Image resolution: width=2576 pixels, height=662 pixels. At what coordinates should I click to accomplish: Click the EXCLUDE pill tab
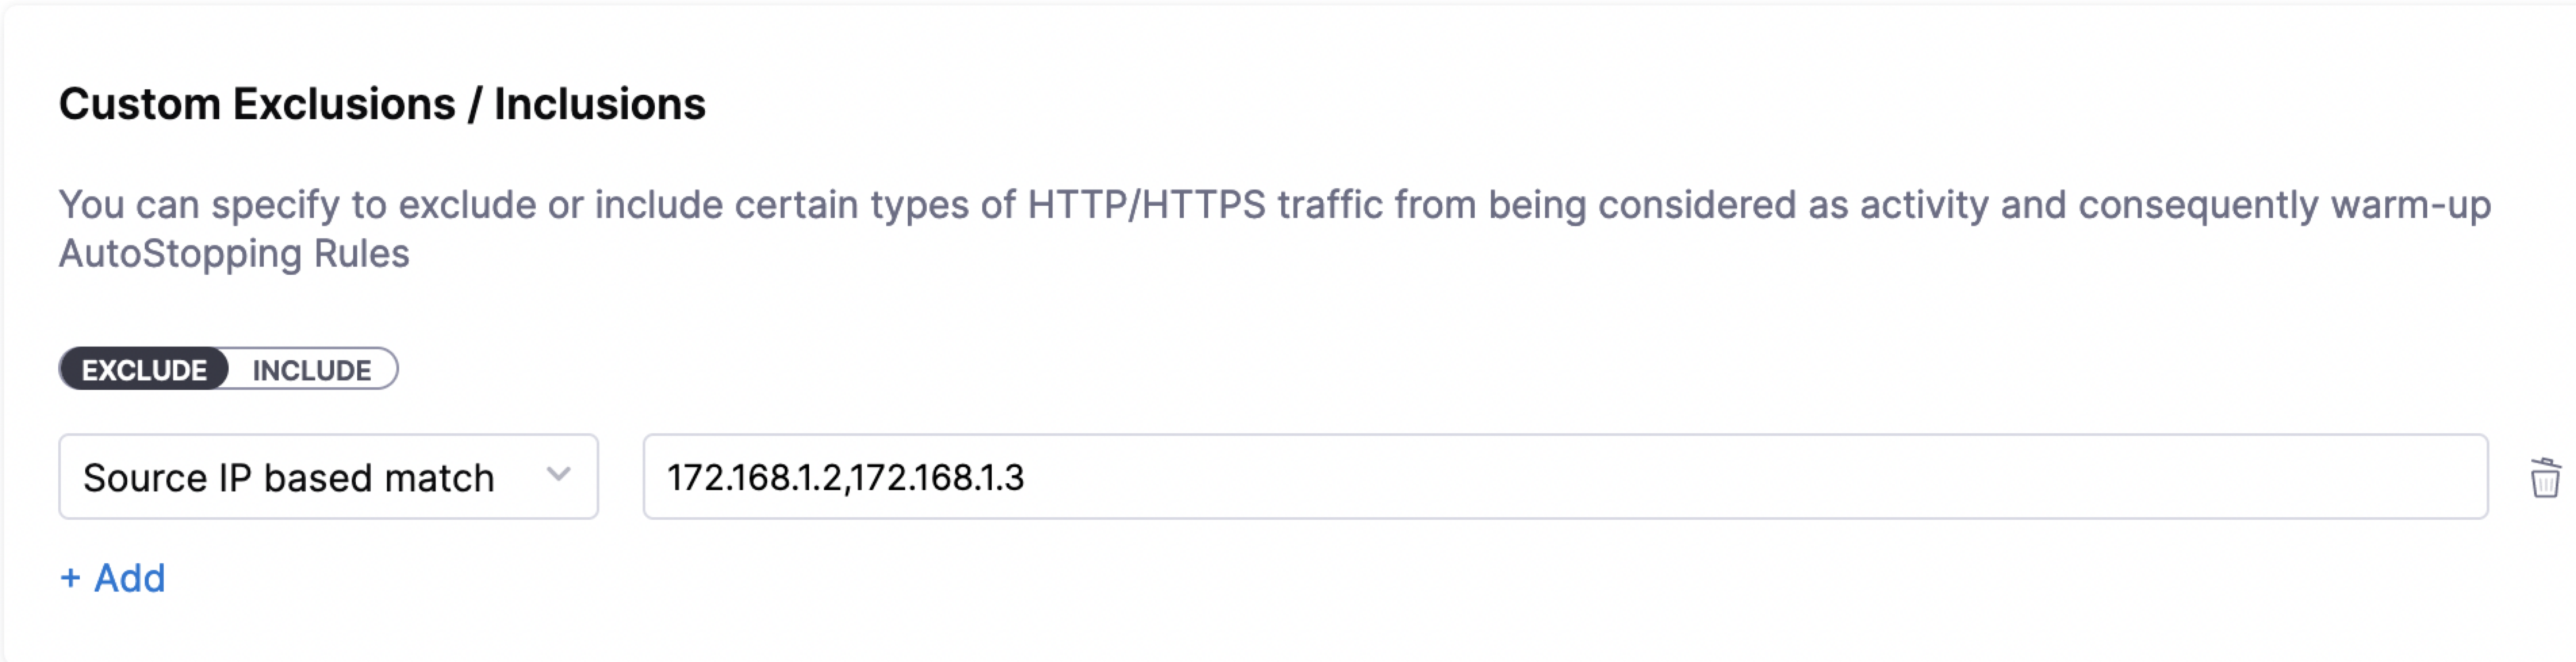click(x=144, y=370)
